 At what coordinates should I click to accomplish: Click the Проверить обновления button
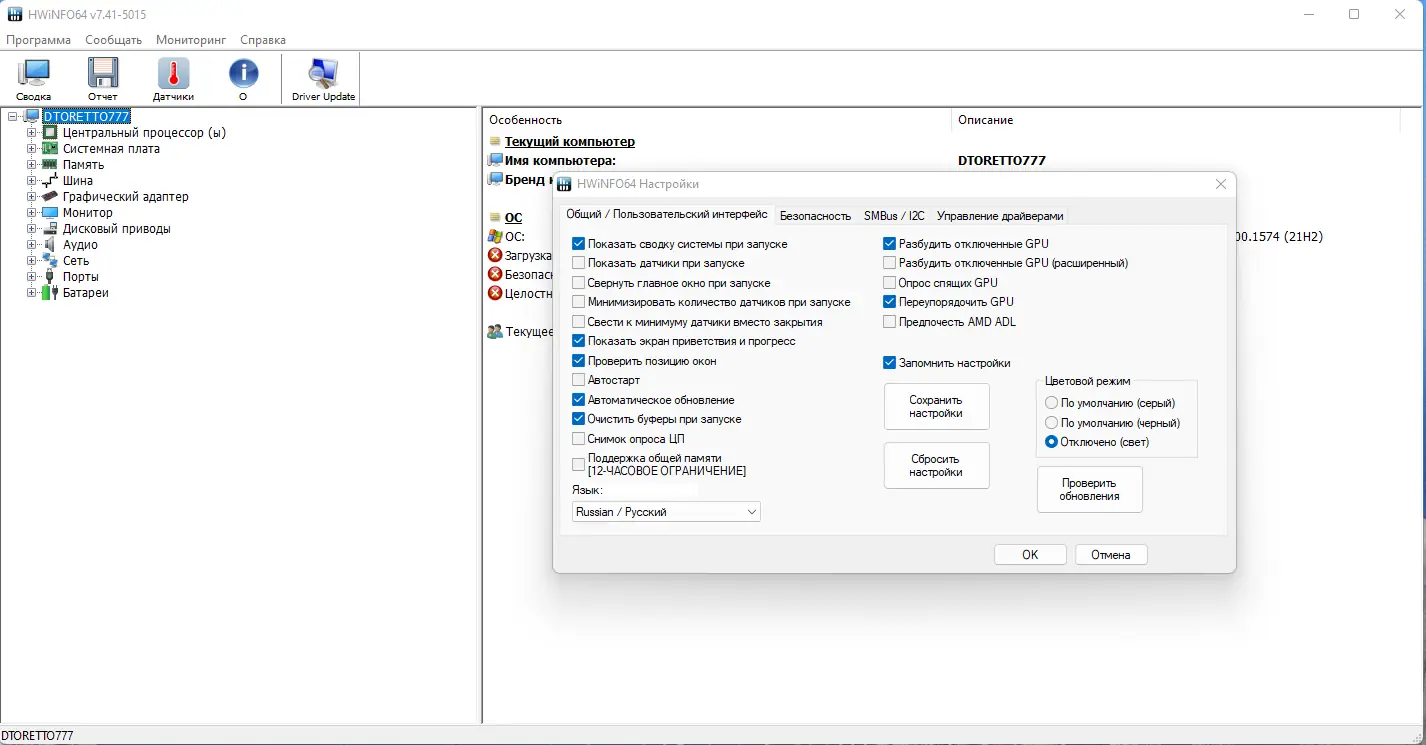tap(1089, 490)
